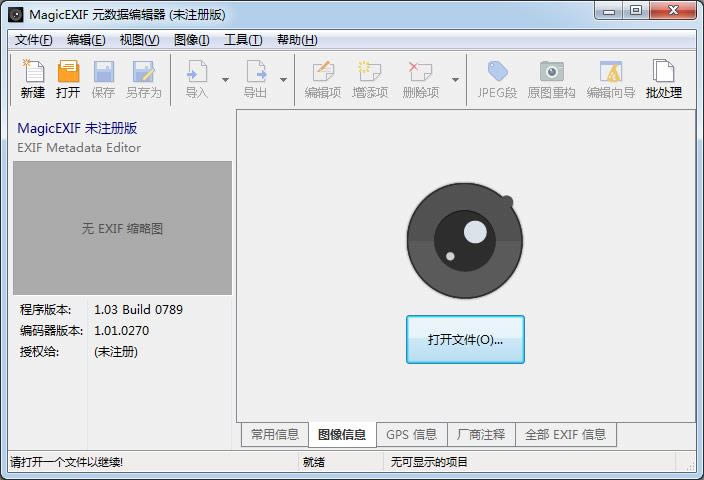704x480 pixels.
Task: Open the 视图(V) menu
Action: click(x=139, y=40)
